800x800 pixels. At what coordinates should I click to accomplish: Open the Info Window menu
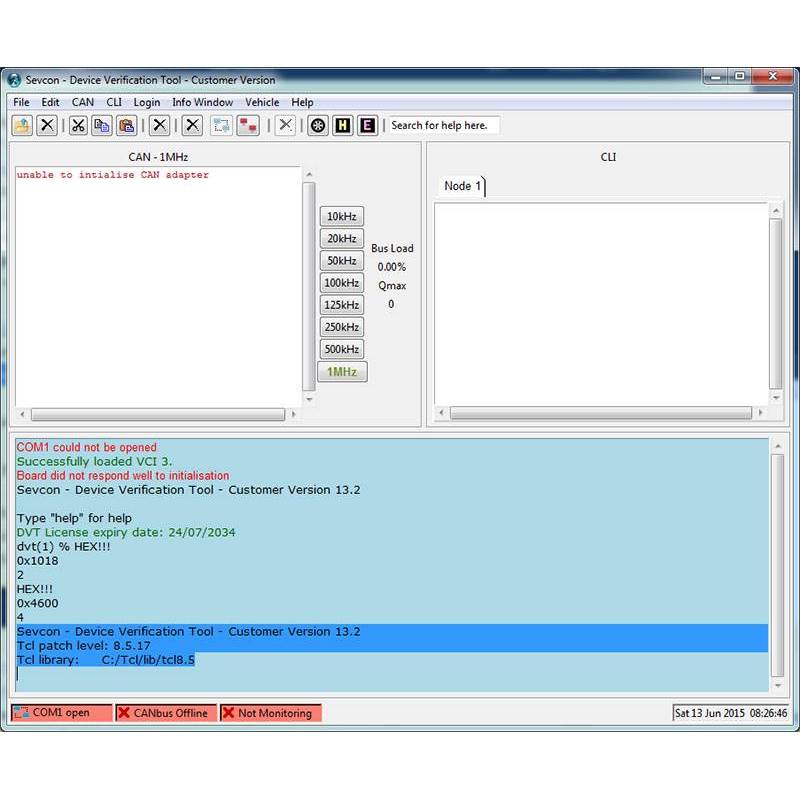202,102
